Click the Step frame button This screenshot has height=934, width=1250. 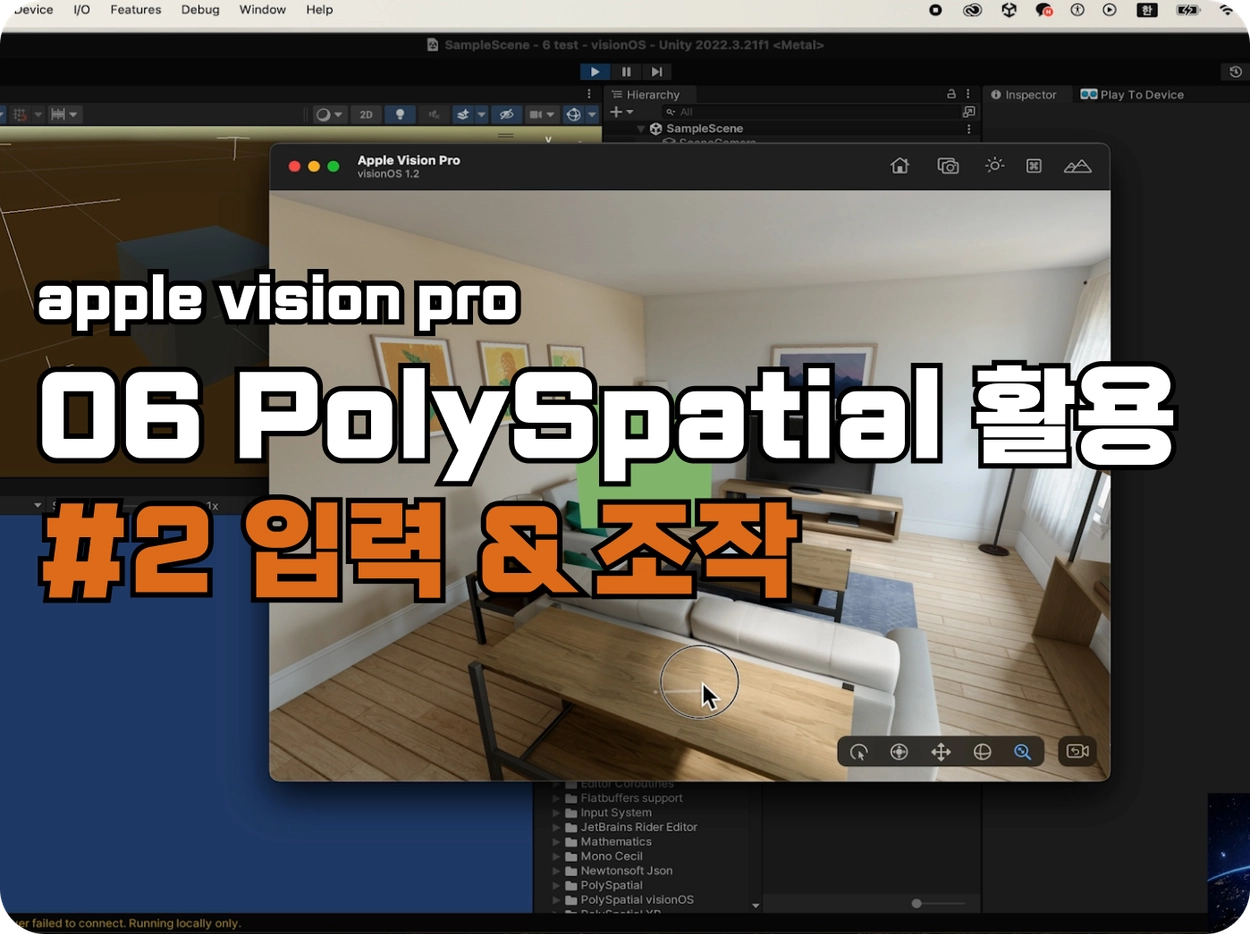[x=656, y=72]
